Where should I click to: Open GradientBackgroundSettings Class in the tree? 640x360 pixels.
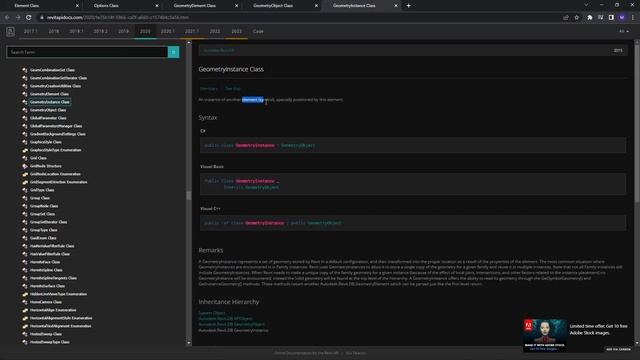click(58, 134)
